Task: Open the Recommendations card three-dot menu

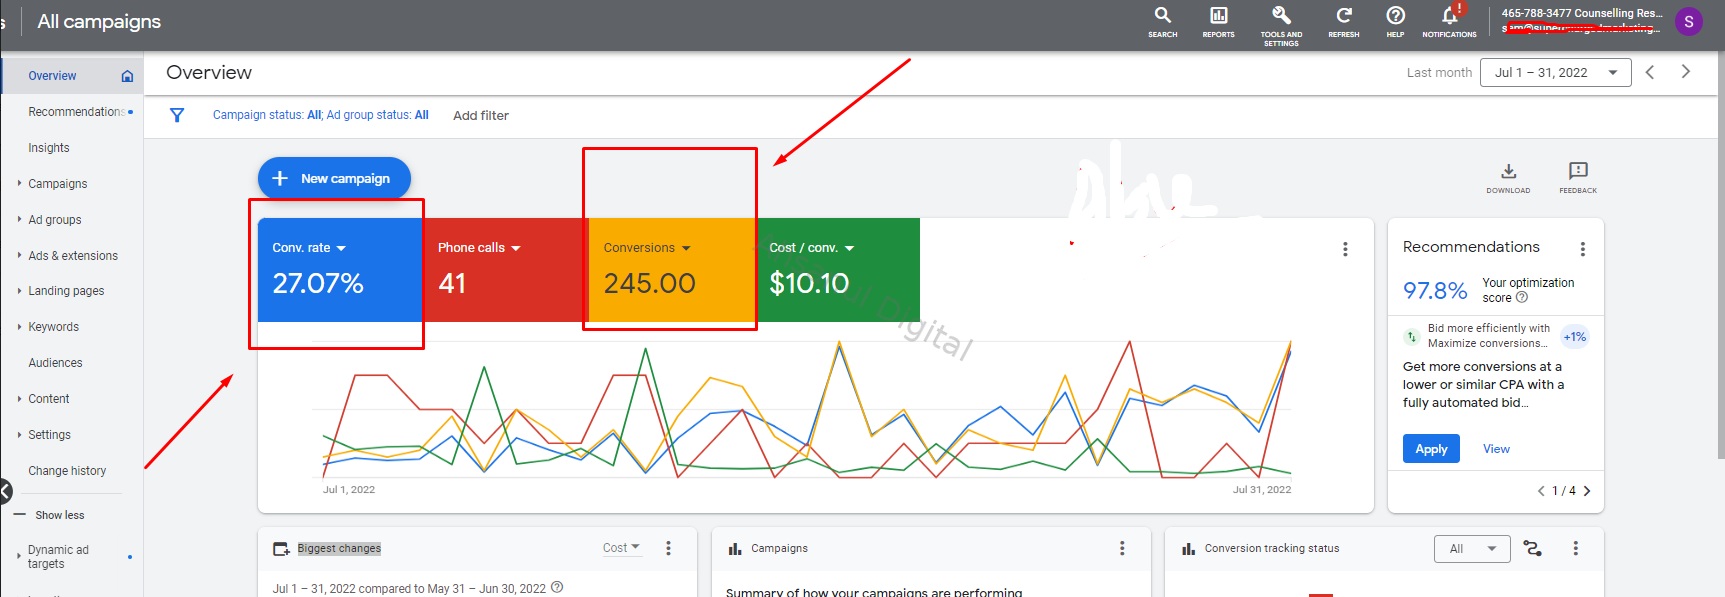Action: pyautogui.click(x=1582, y=249)
